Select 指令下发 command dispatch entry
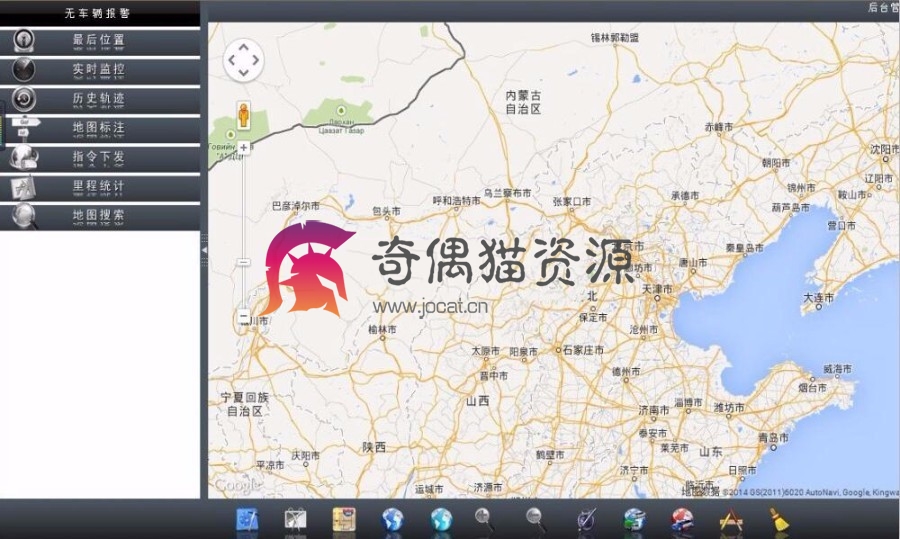900x539 pixels. (x=100, y=158)
